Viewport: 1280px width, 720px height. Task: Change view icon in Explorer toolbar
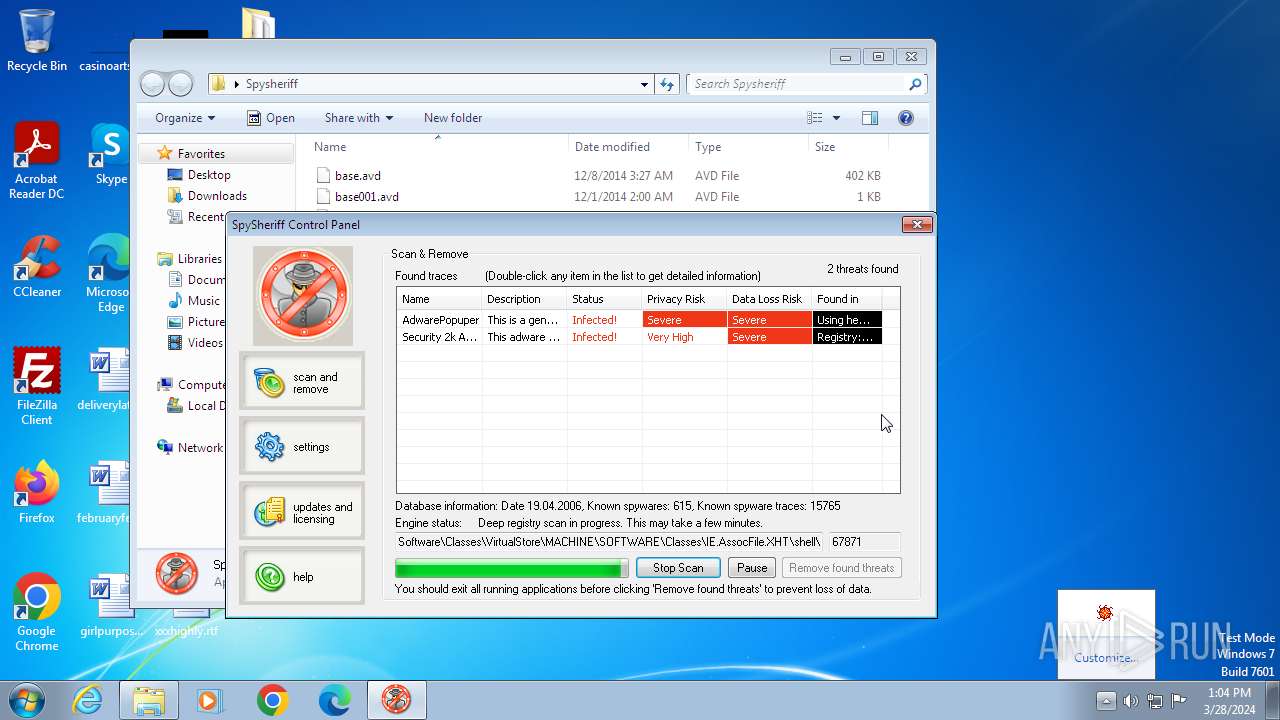[x=815, y=118]
